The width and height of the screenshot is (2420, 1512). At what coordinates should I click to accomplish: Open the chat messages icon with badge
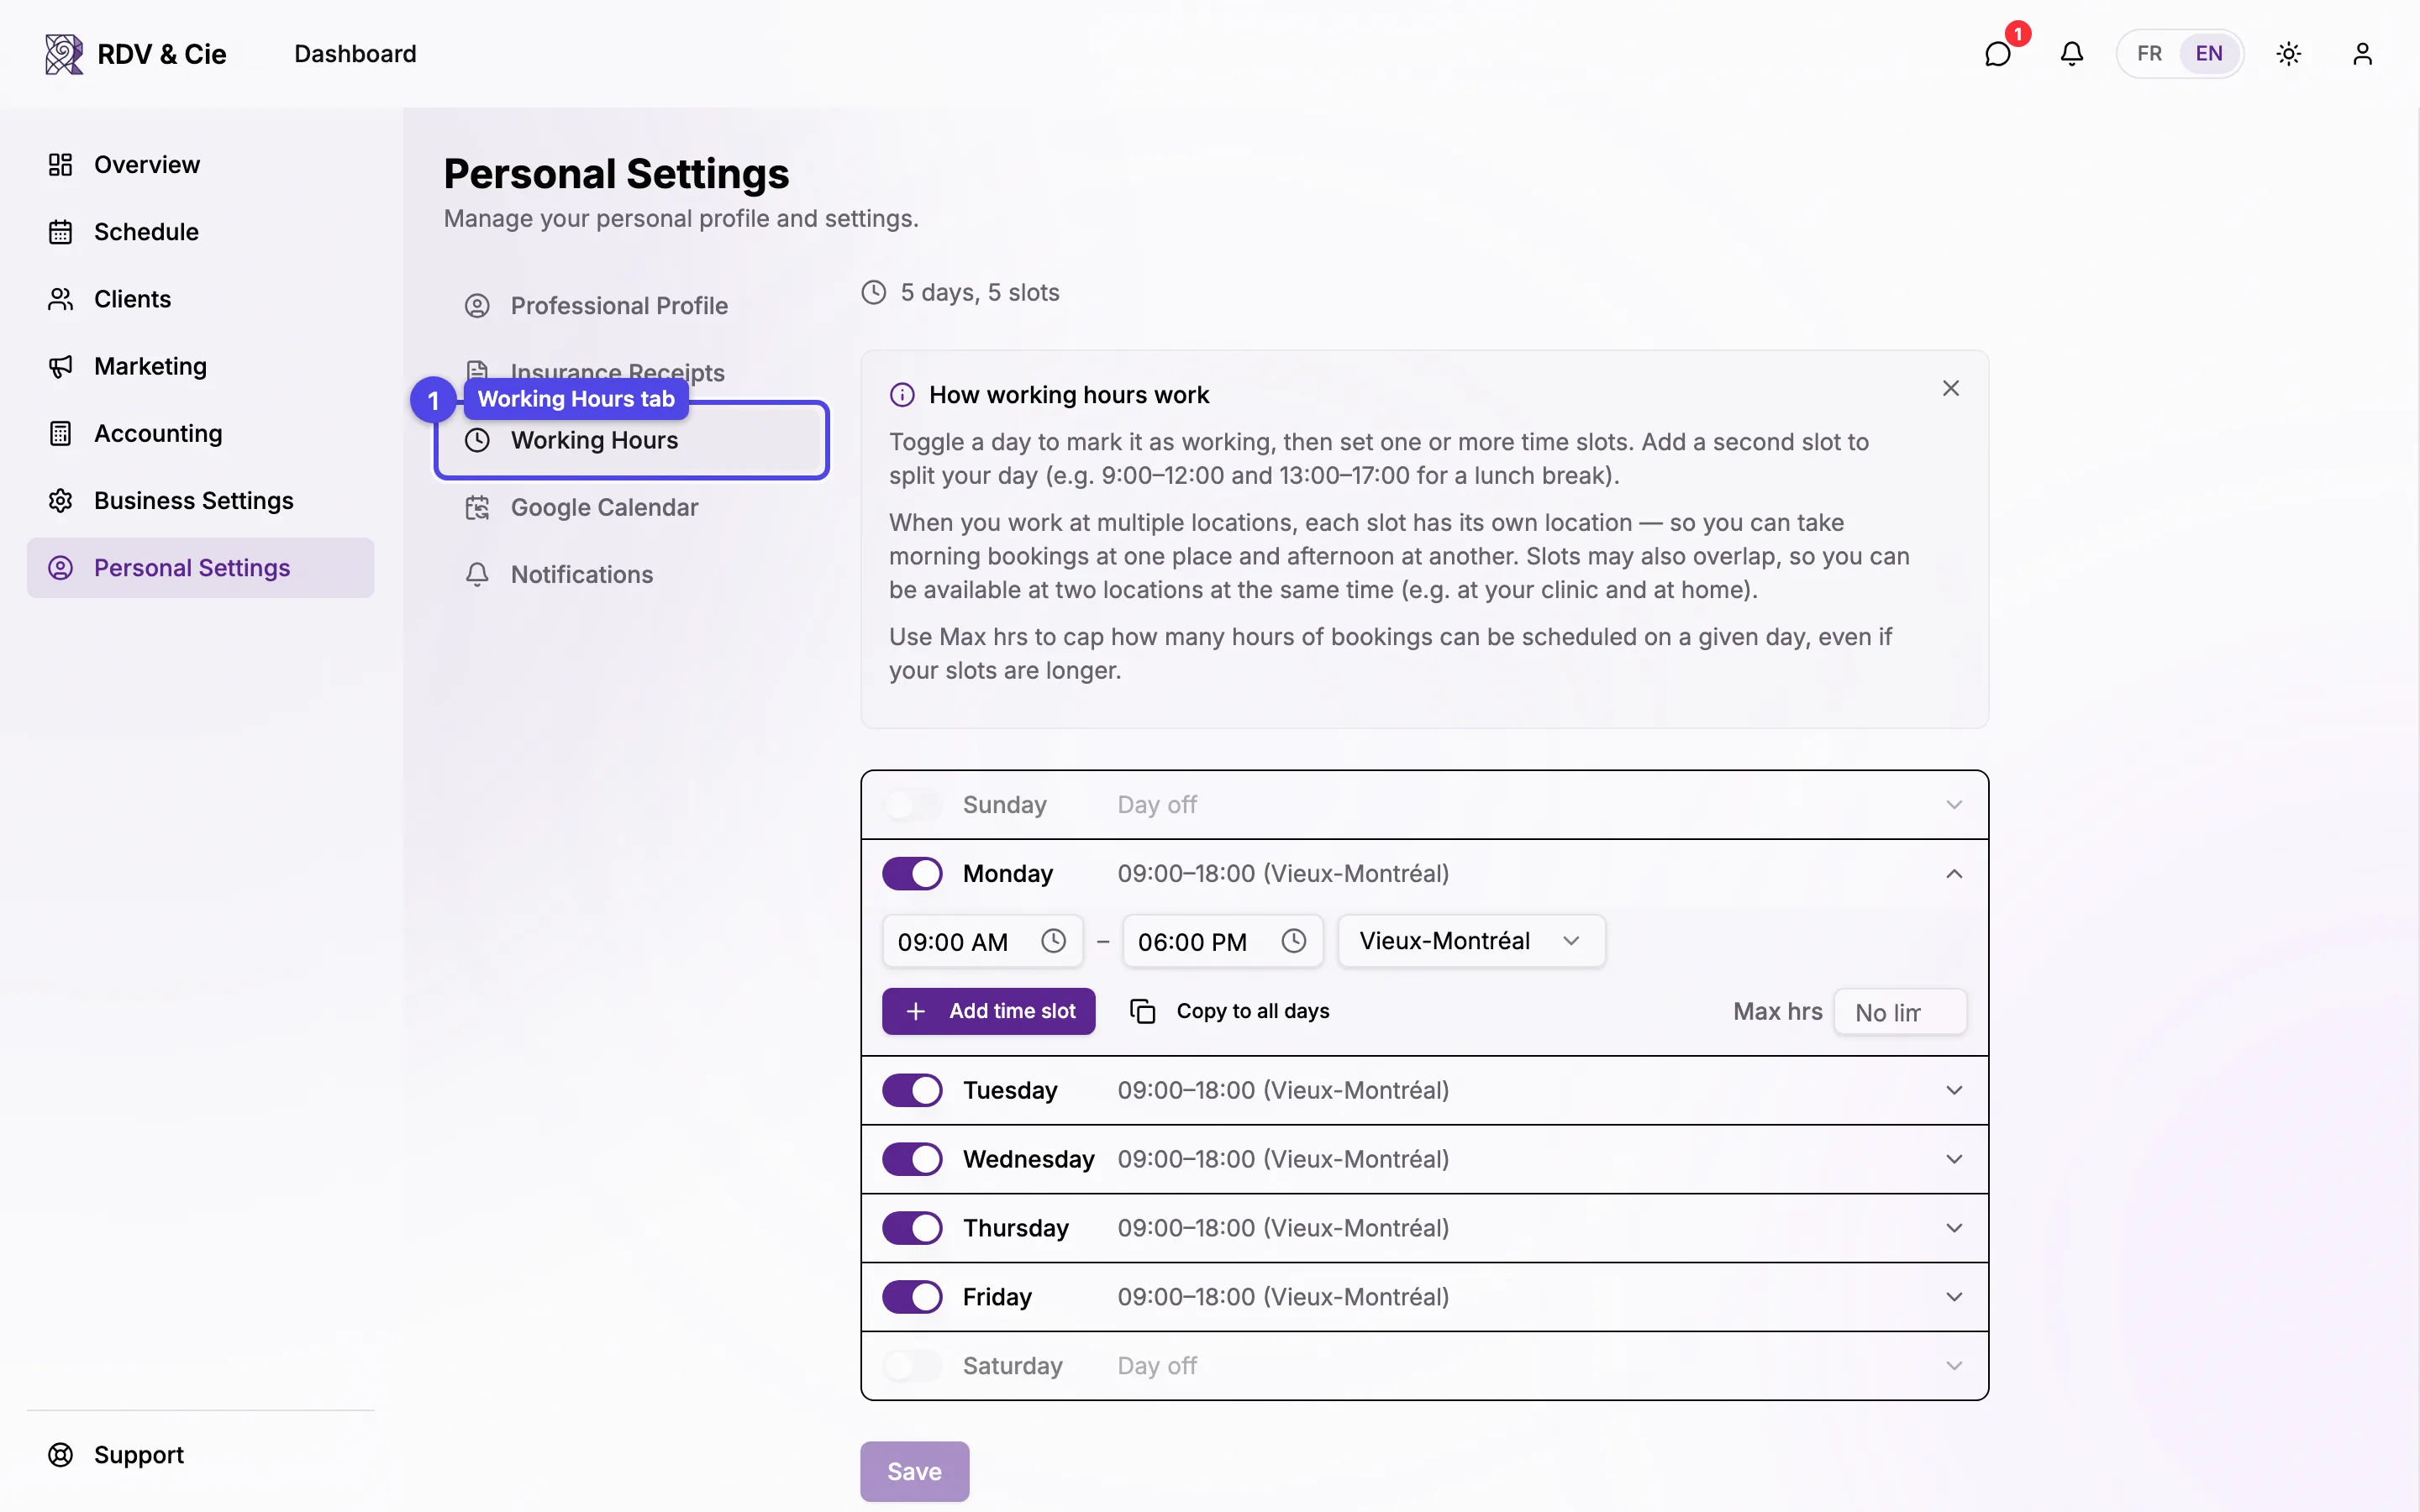(1997, 54)
